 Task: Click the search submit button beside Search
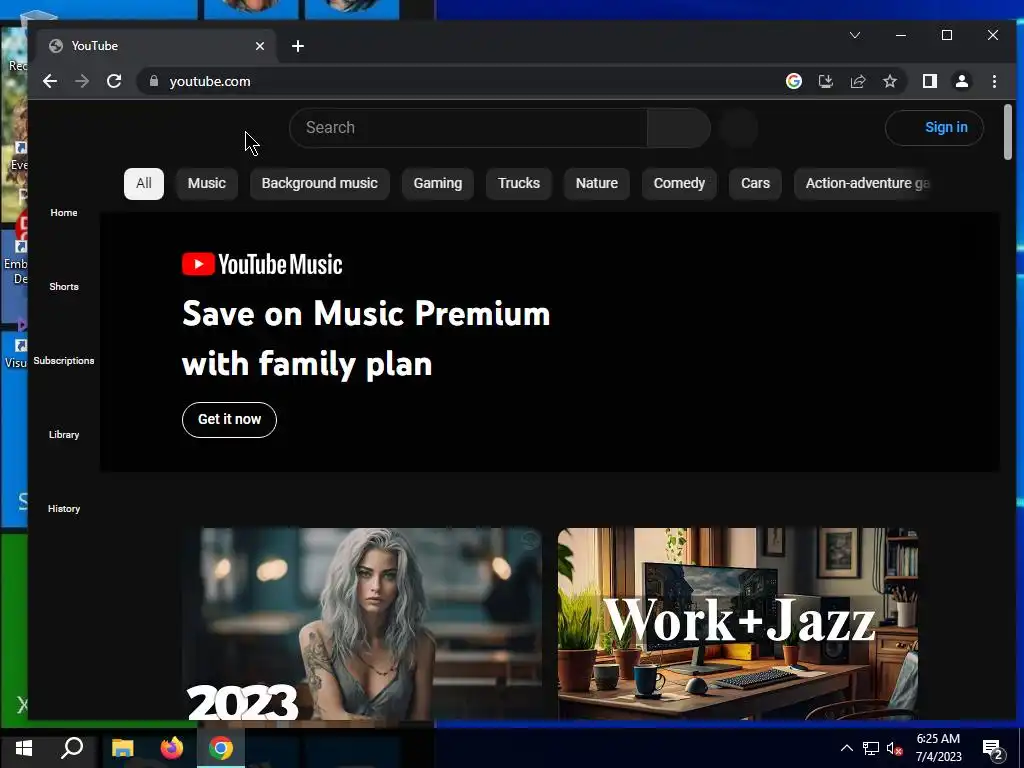coord(679,127)
